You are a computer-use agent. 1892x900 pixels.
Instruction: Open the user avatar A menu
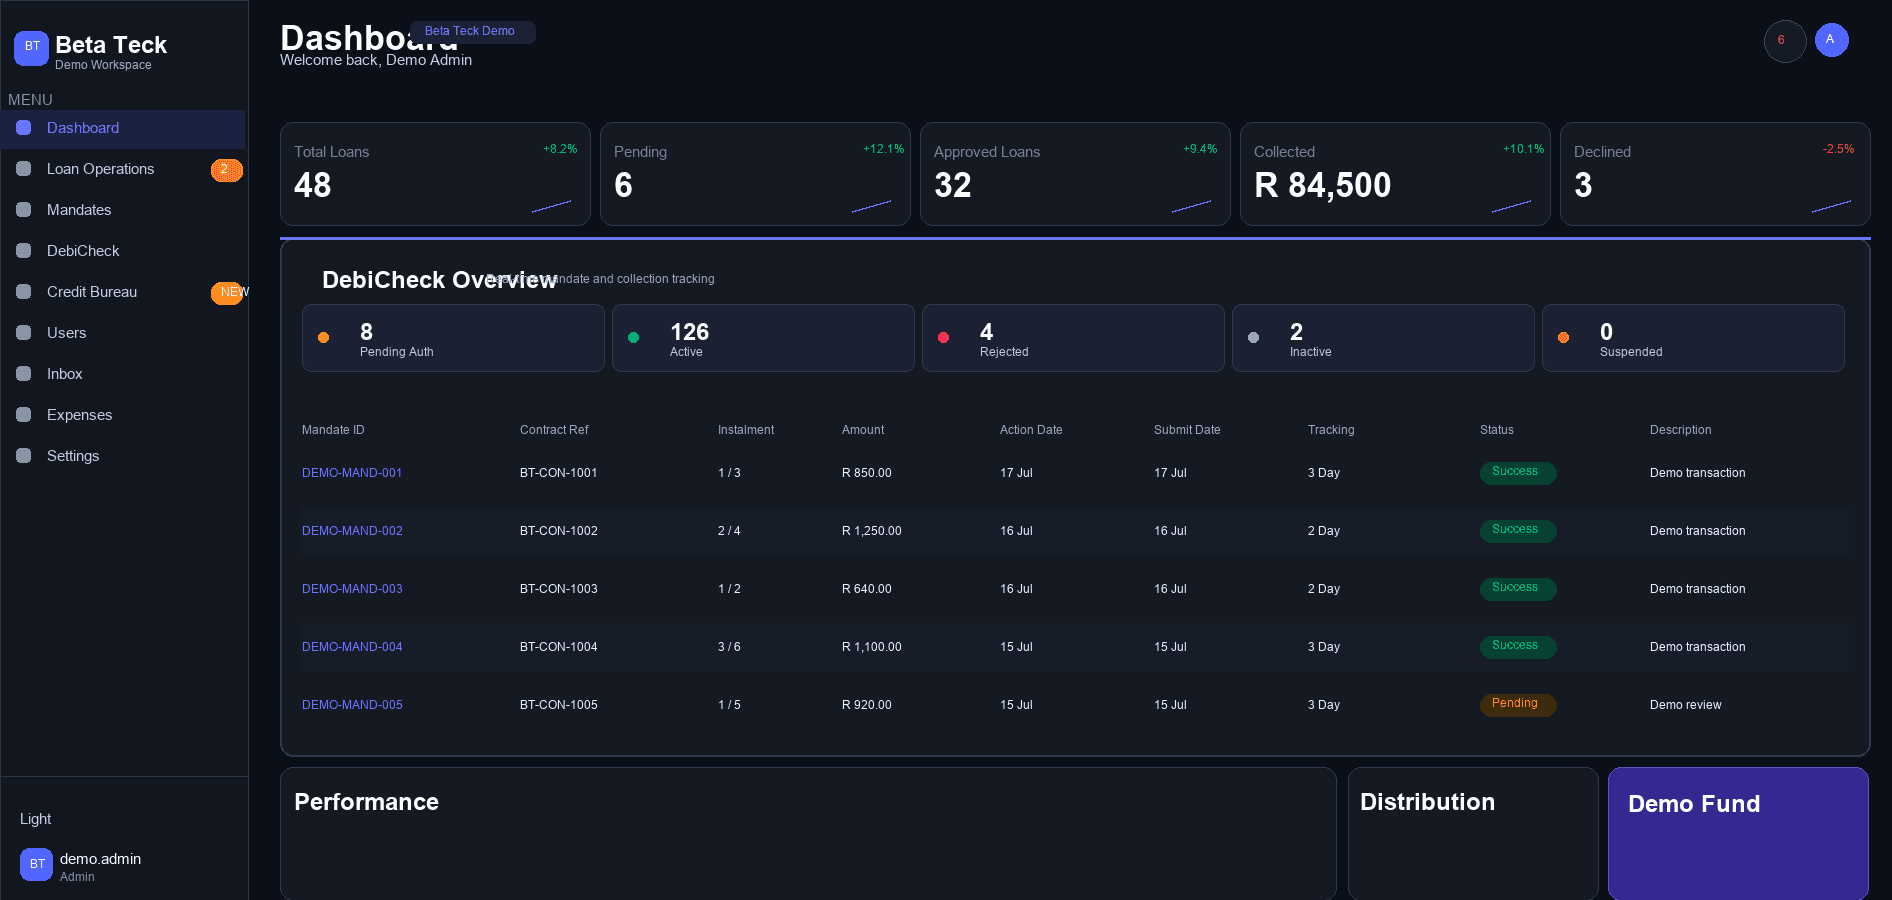pos(1832,40)
